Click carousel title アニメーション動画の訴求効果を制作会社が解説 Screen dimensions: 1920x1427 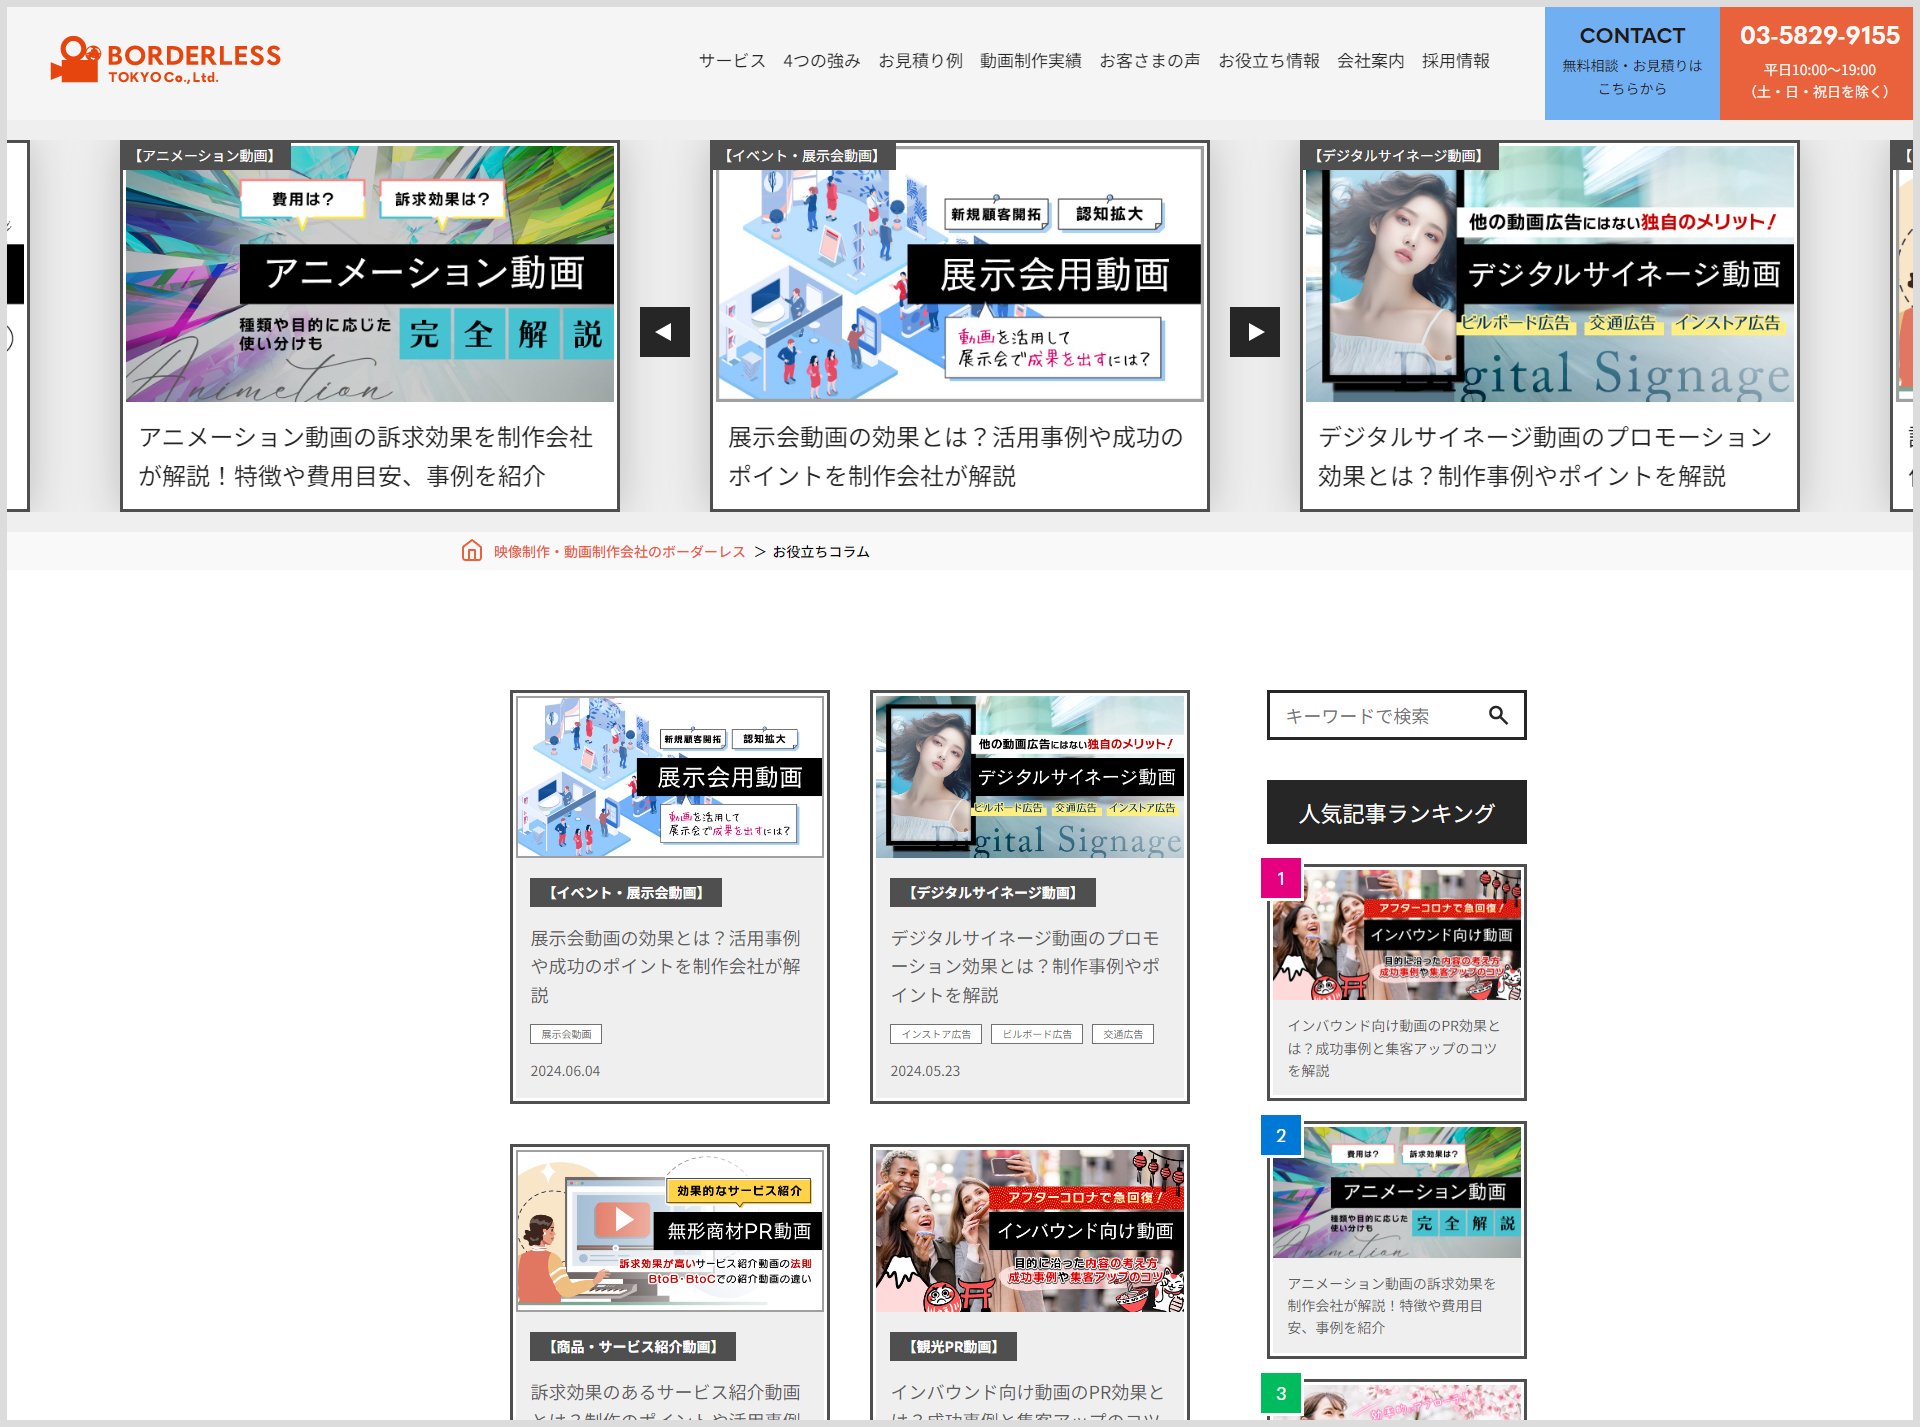point(366,456)
